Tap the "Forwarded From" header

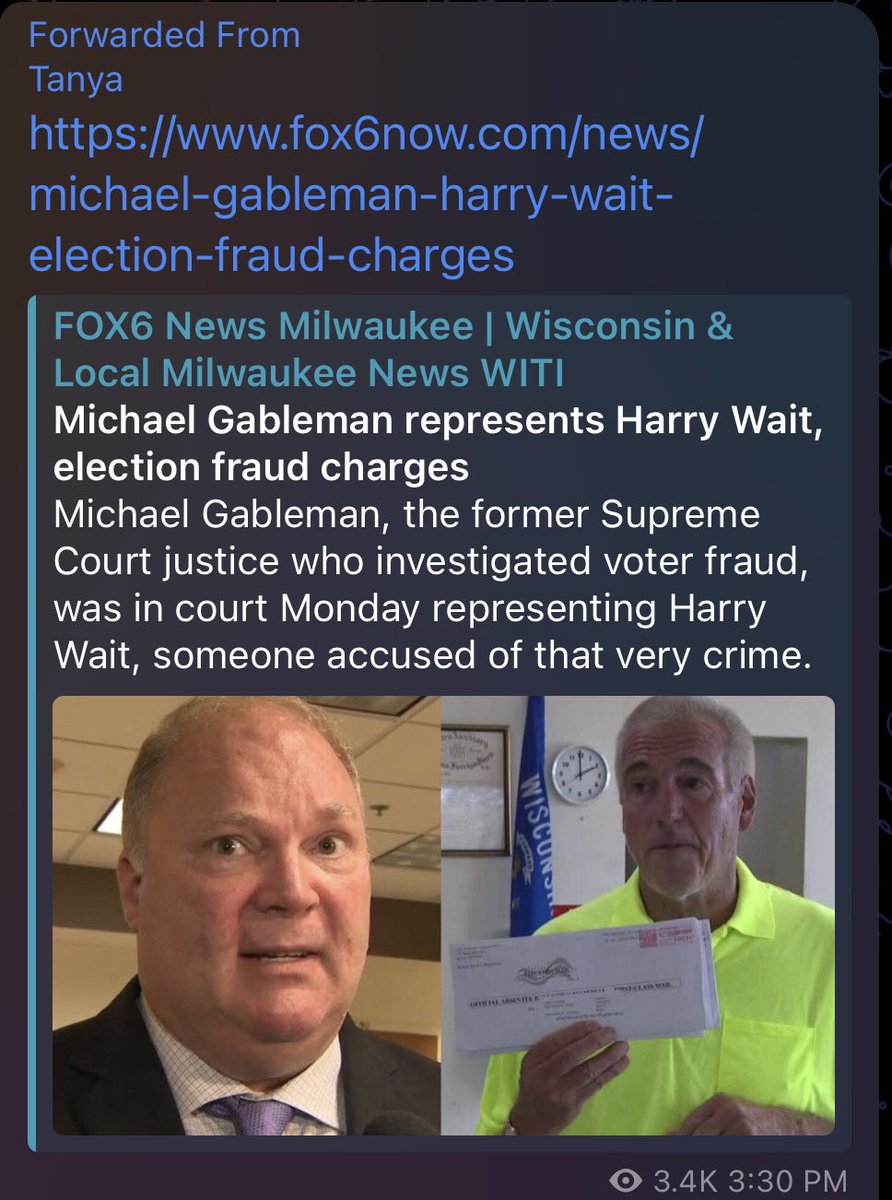[x=164, y=36]
